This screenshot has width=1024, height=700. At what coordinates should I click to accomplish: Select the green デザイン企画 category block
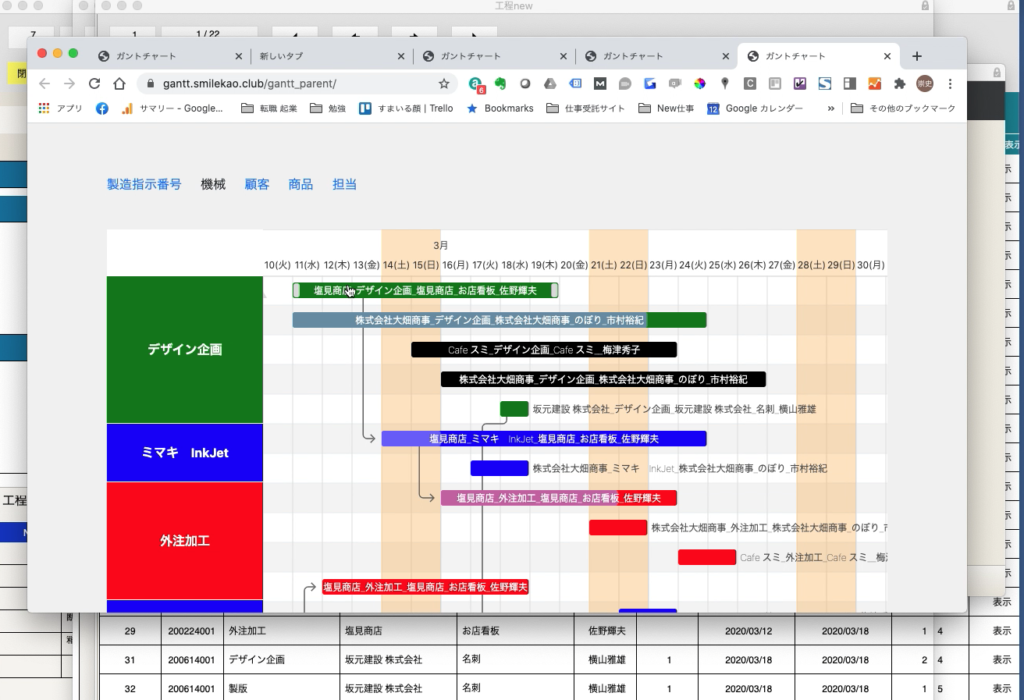point(184,350)
